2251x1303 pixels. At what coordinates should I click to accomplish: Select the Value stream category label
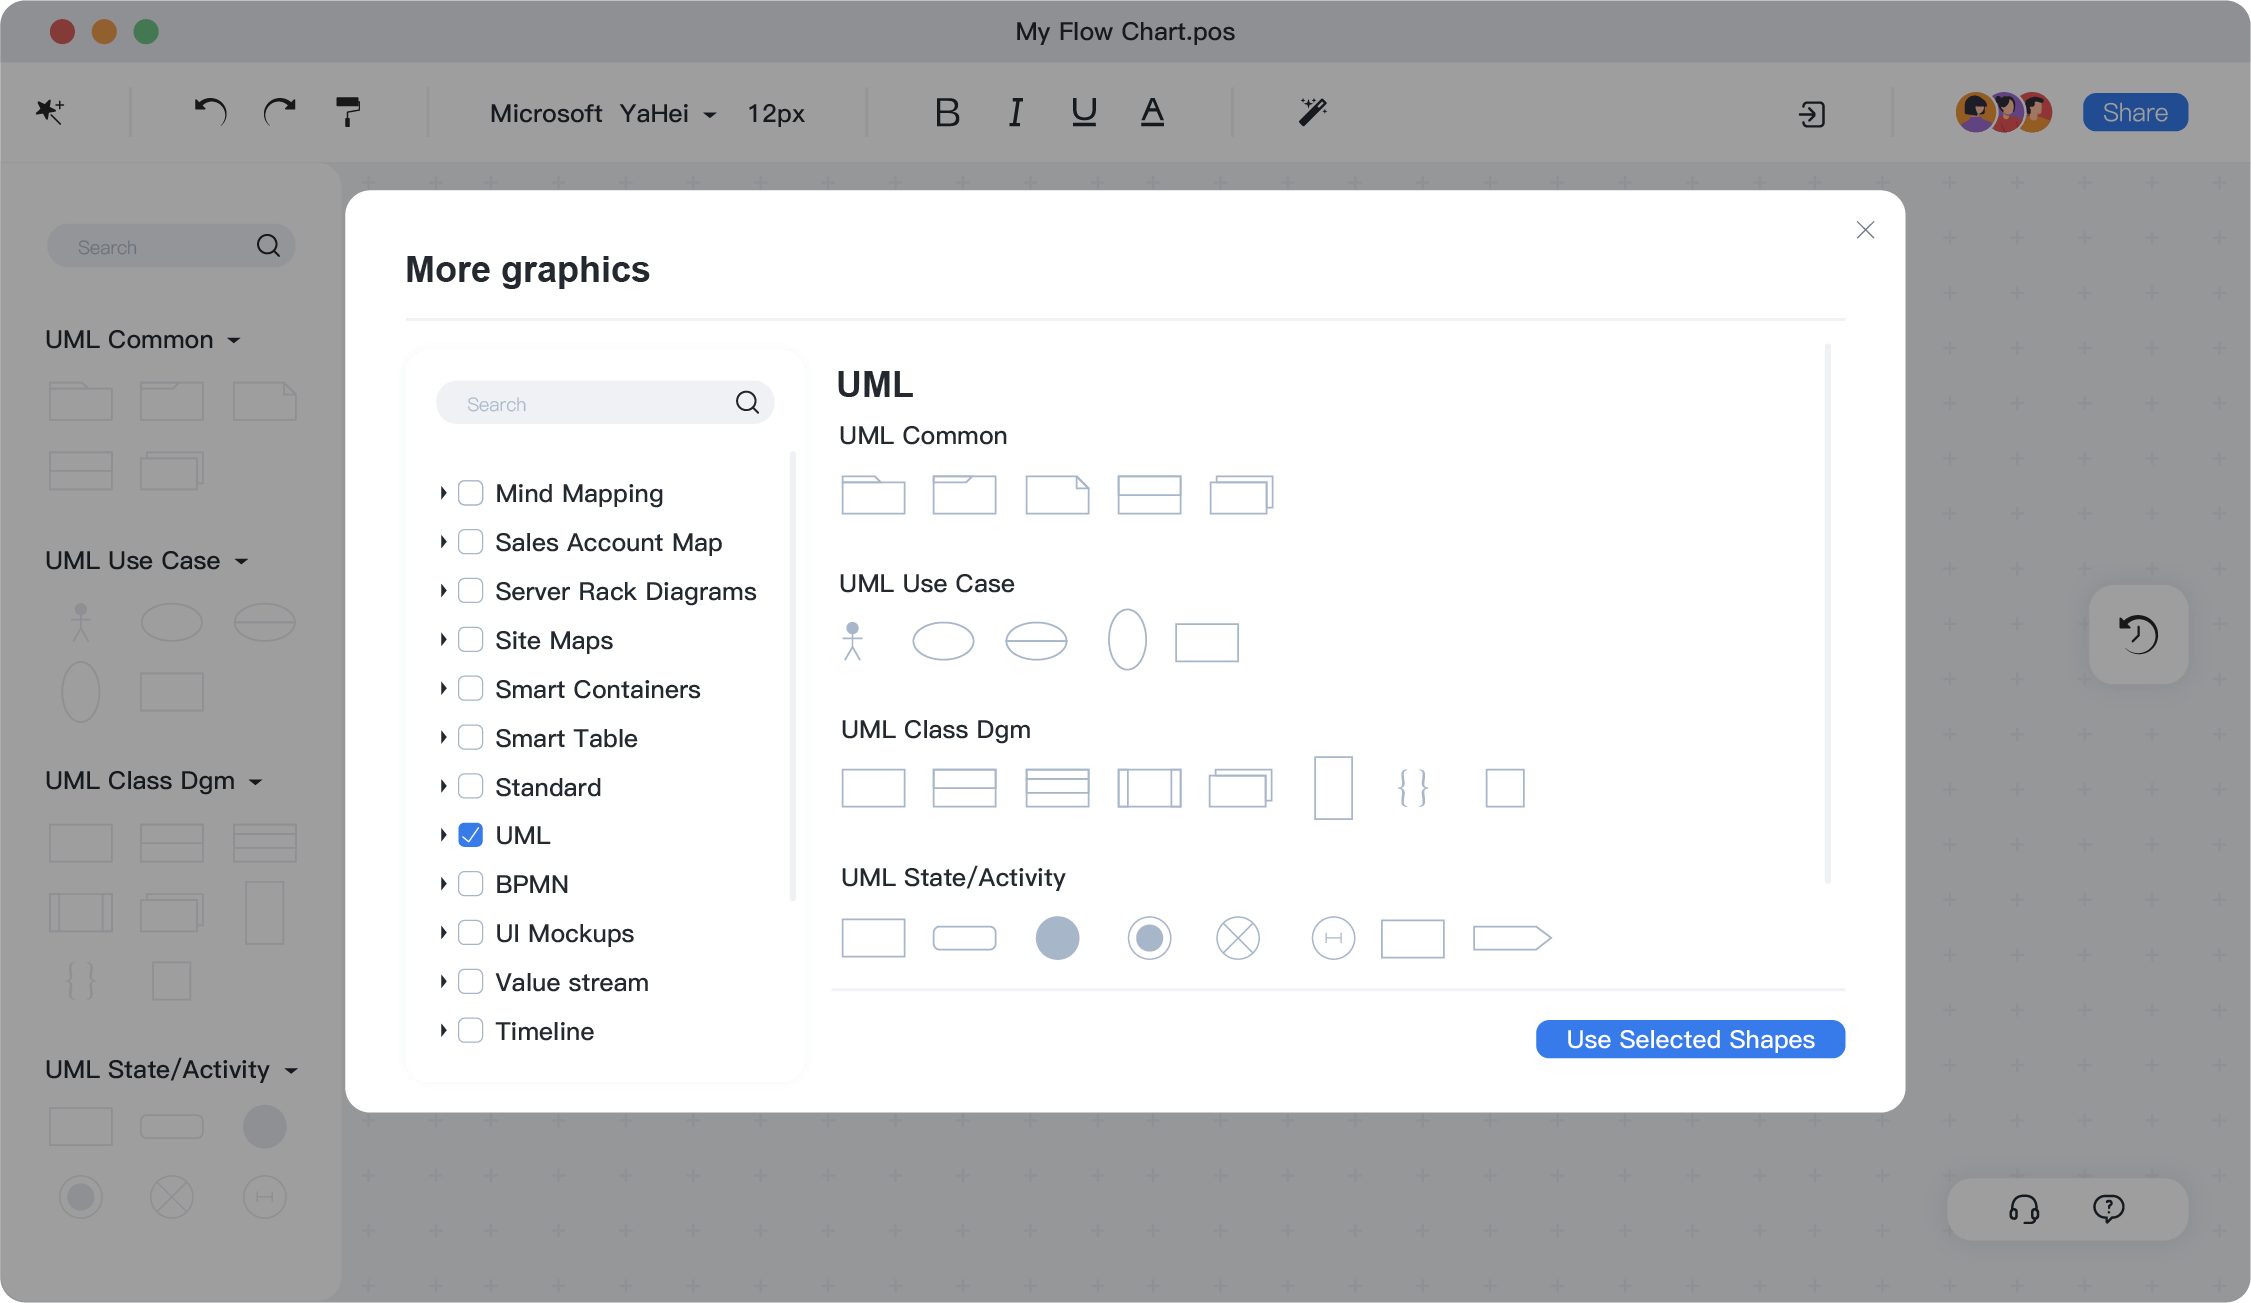point(571,982)
